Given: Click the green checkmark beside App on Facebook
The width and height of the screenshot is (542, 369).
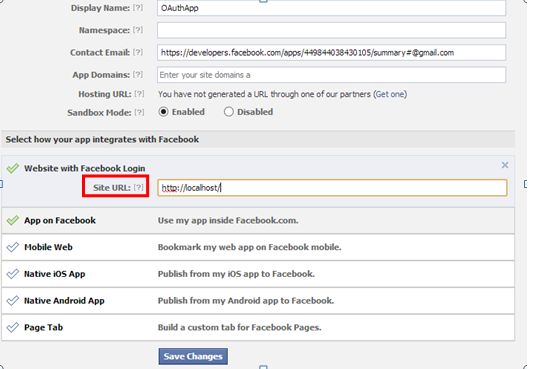Looking at the screenshot, I should pyautogui.click(x=13, y=220).
